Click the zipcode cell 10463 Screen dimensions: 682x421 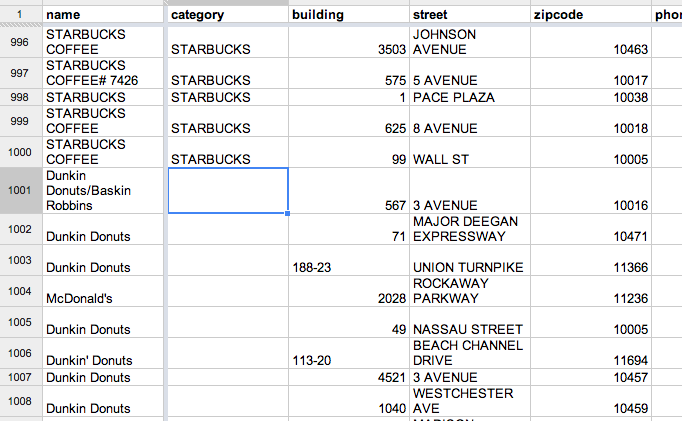coord(591,42)
